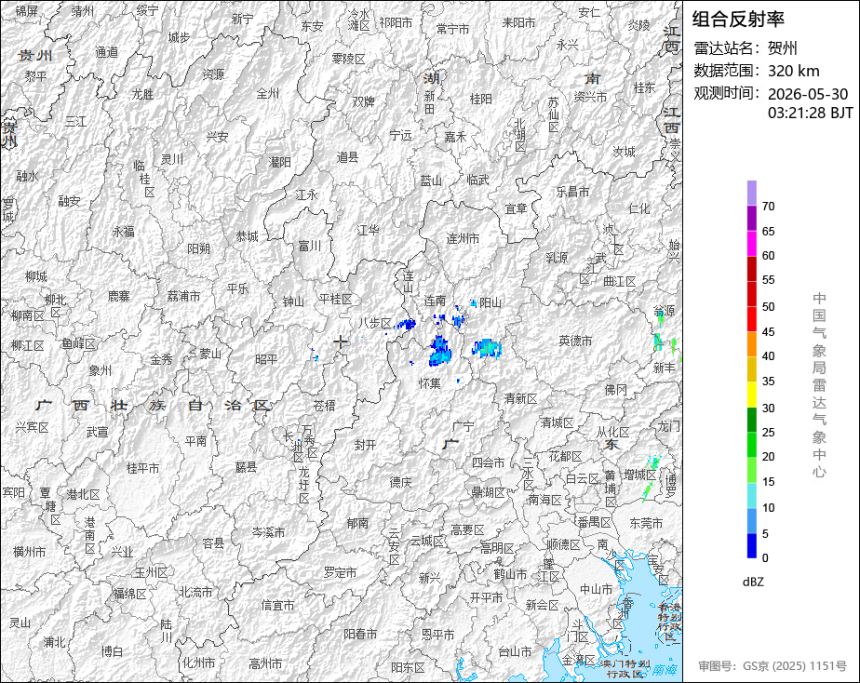Viewport: 860px width, 683px height.
Task: Click the 阳春市 label
Action: point(360,634)
